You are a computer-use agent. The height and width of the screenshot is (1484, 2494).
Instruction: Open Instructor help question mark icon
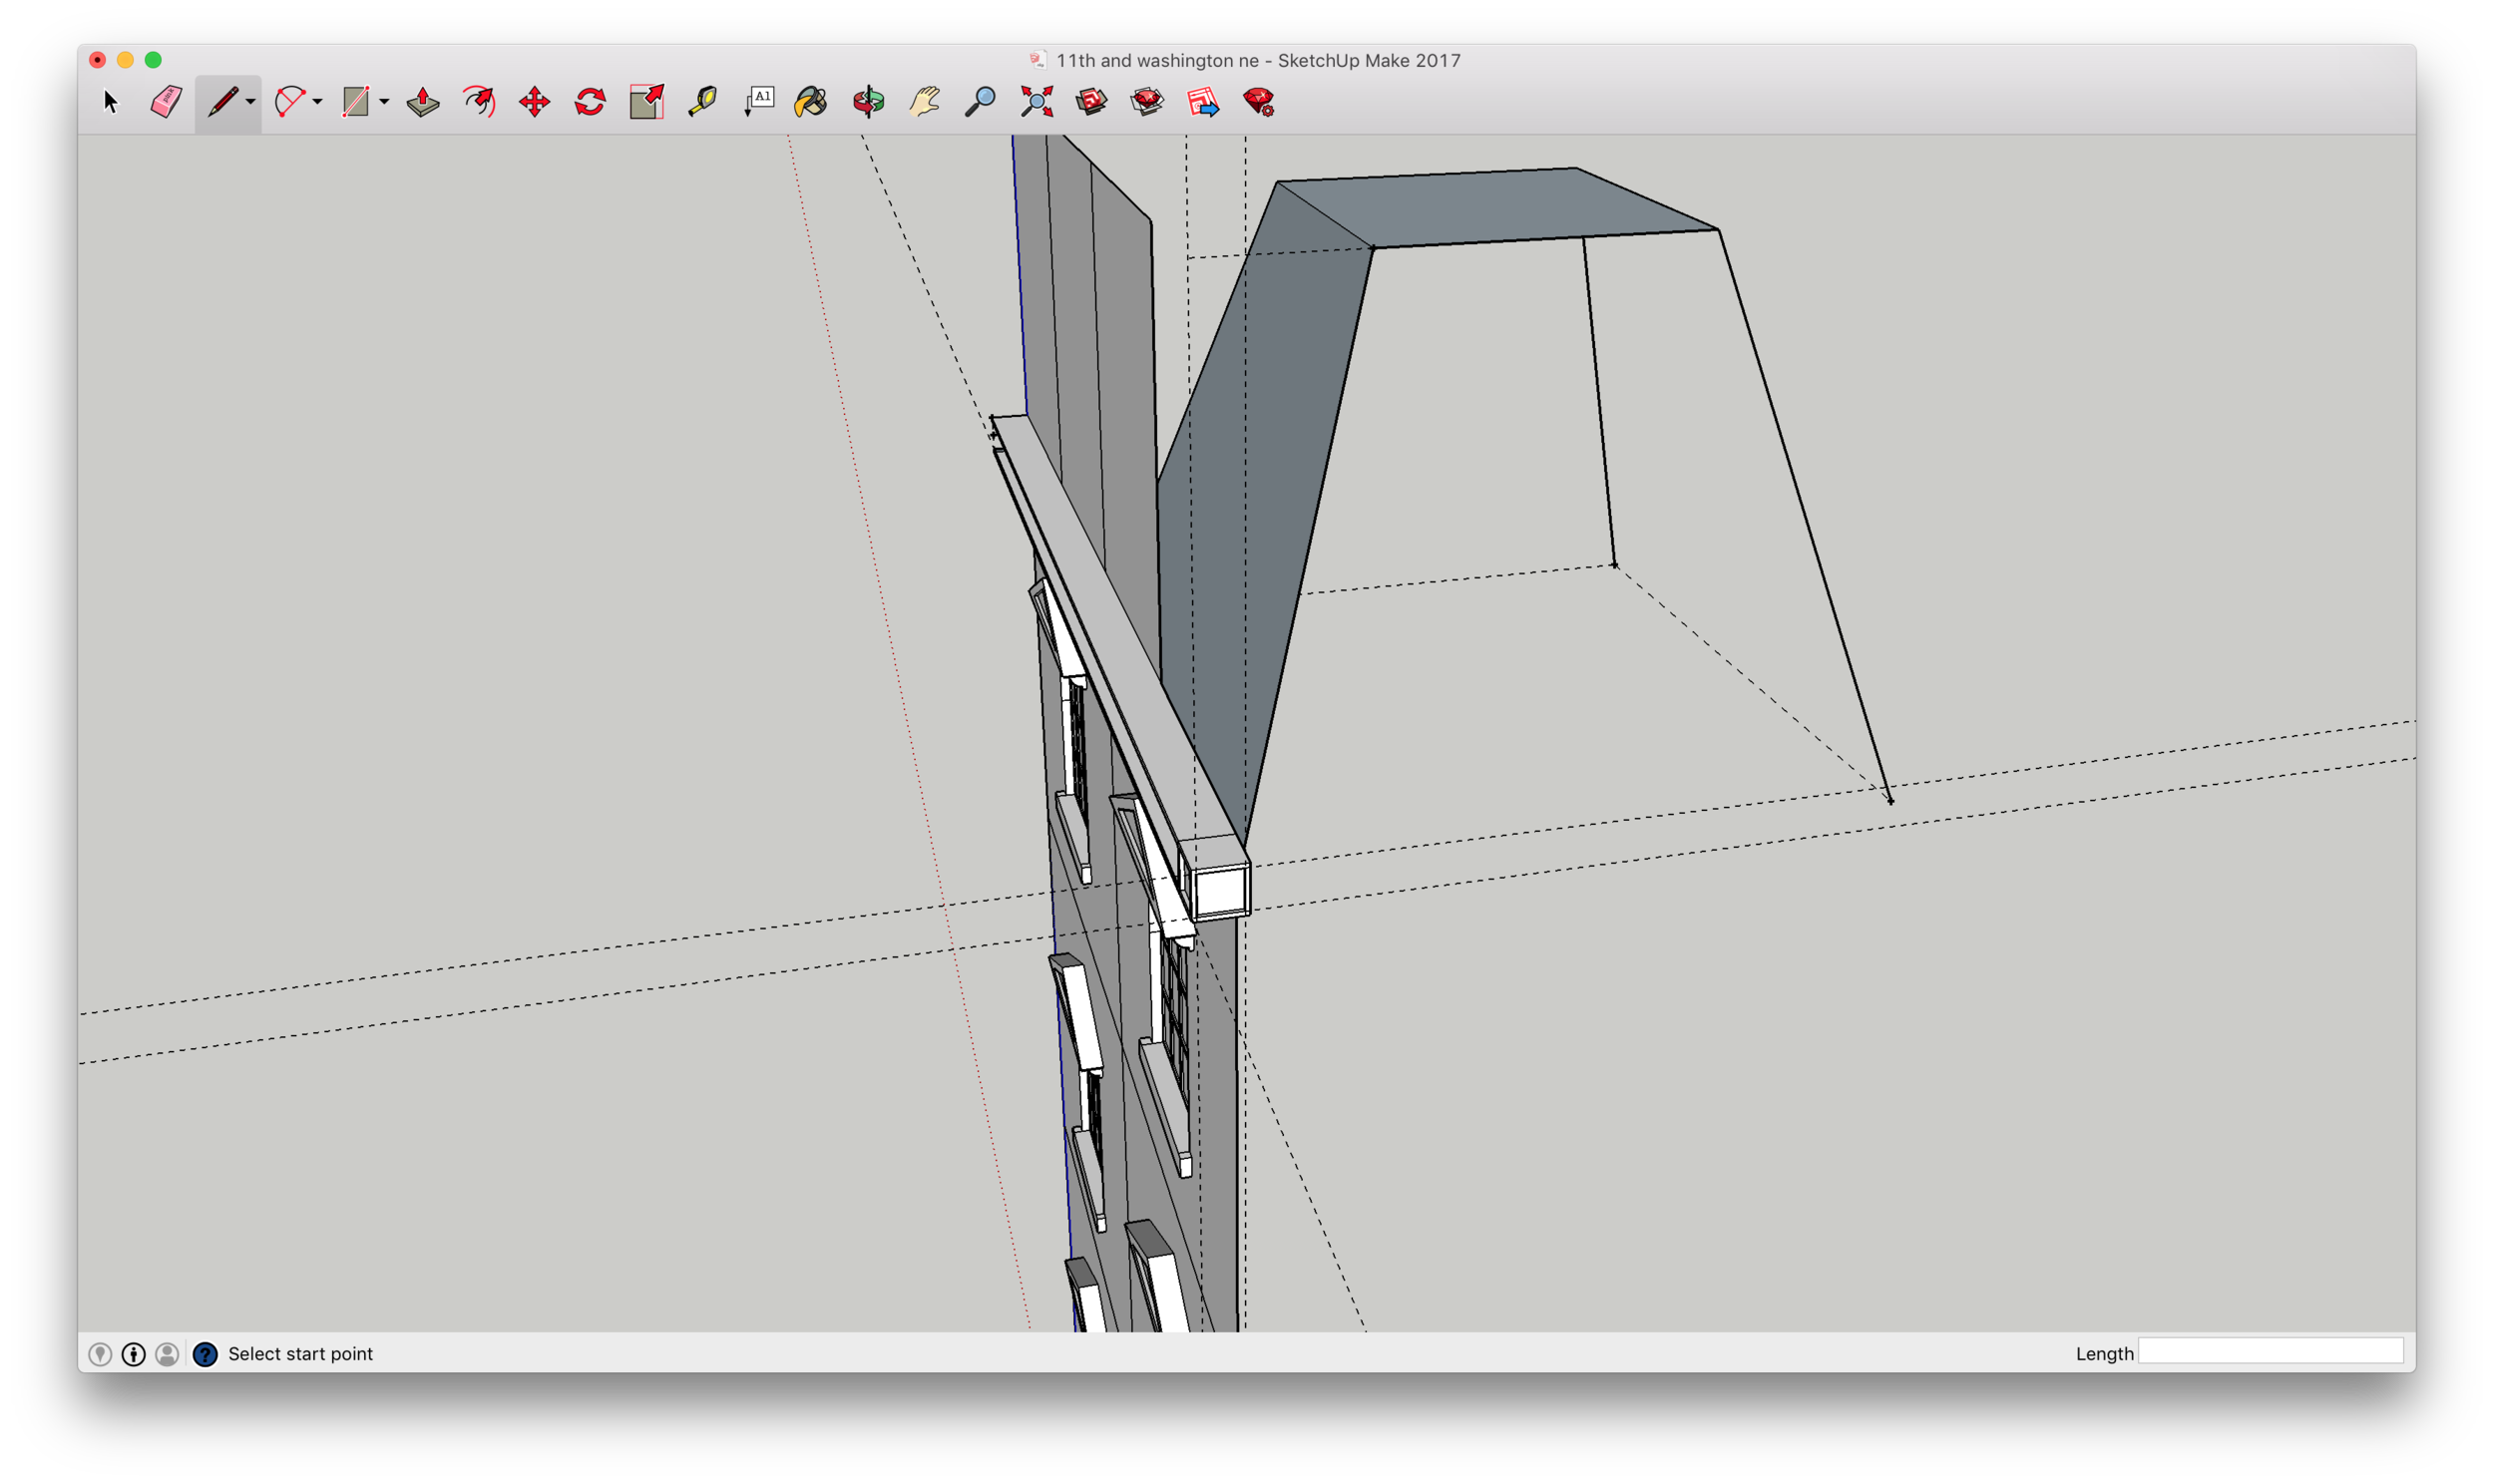(x=205, y=1354)
